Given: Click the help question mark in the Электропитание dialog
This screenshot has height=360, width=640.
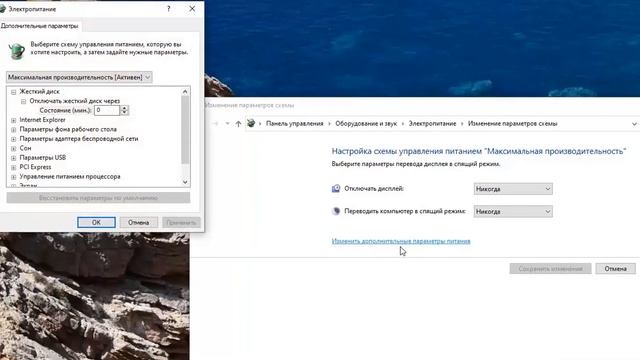Looking at the screenshot, I should [169, 9].
